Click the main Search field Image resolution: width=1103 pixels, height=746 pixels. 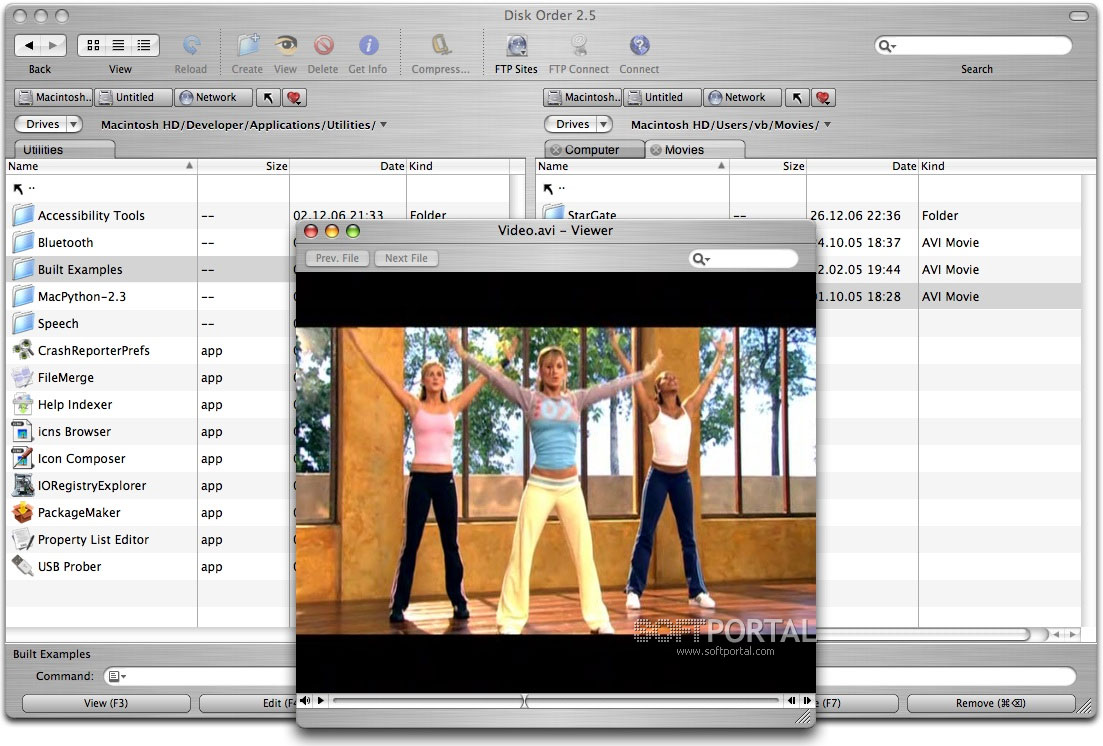click(x=982, y=46)
